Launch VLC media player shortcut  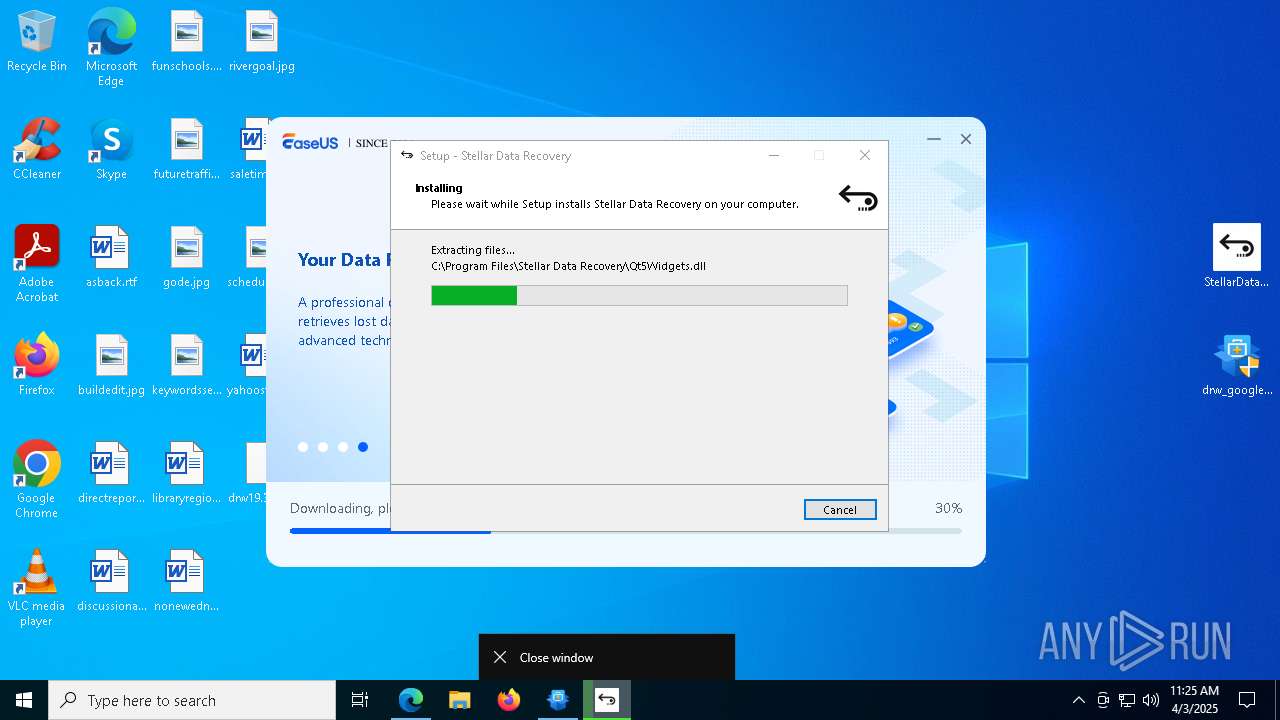pyautogui.click(x=37, y=588)
